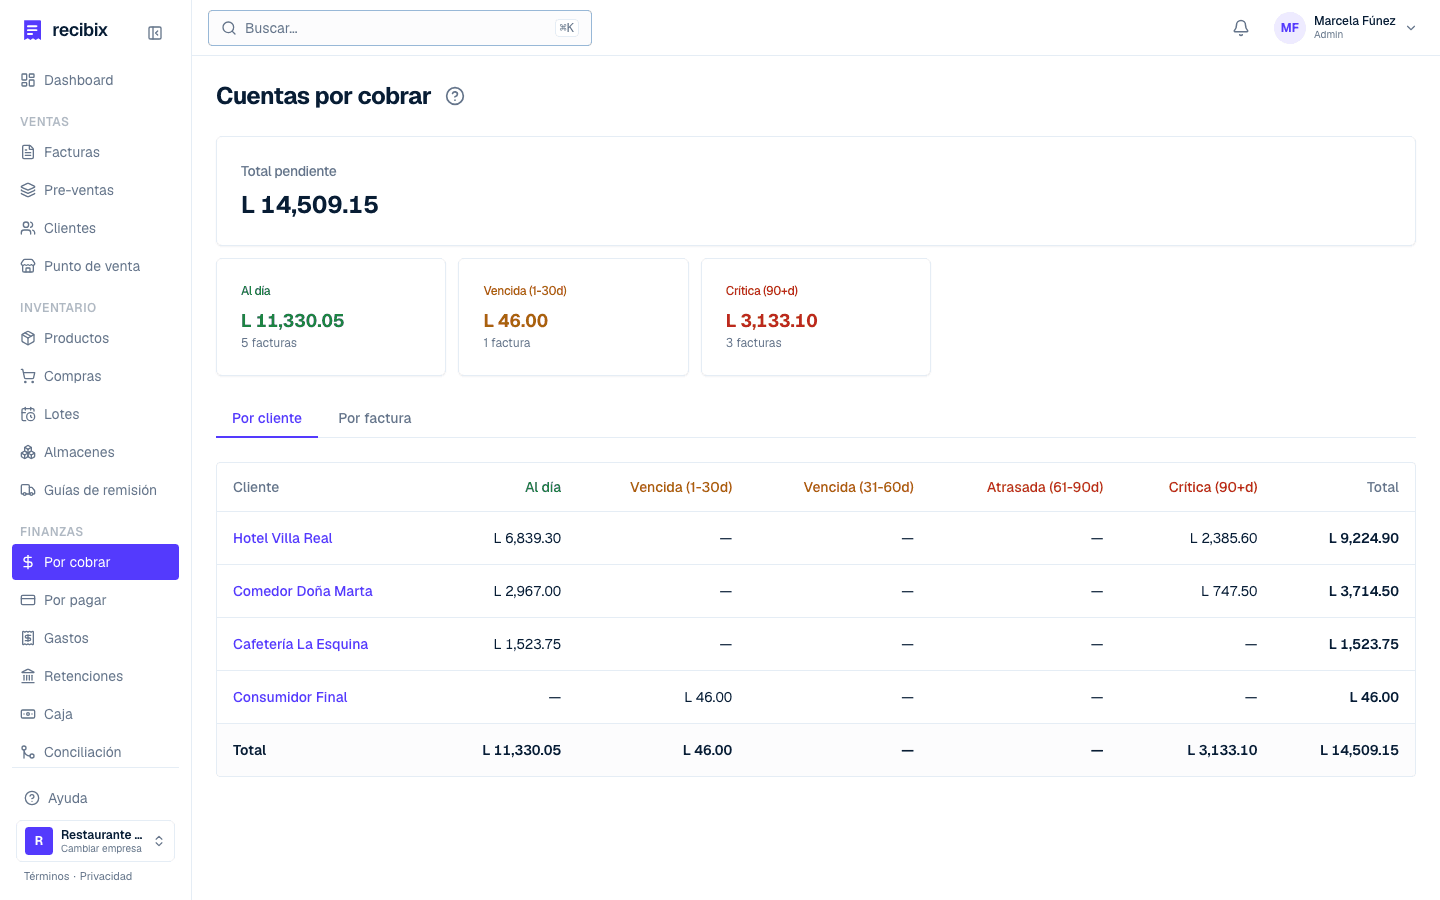This screenshot has height=900, width=1440.
Task: Click the Crítica (90+d) summary card
Action: click(816, 317)
